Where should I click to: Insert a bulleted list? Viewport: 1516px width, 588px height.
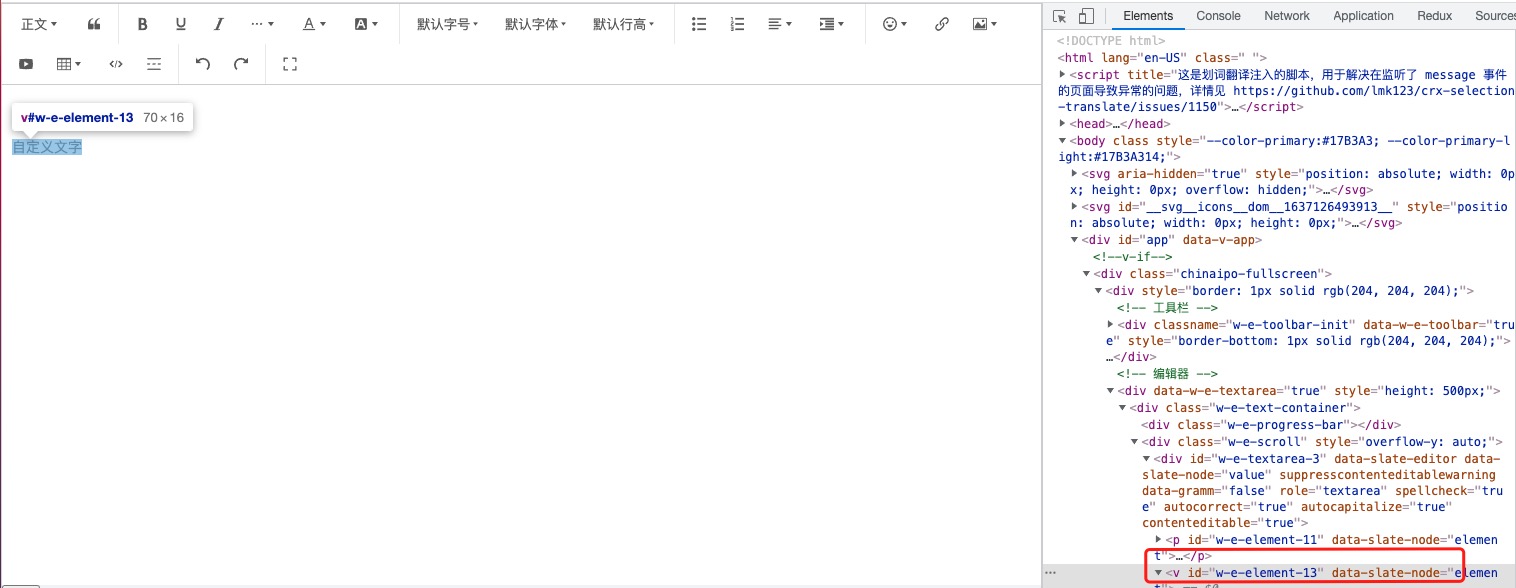point(700,24)
